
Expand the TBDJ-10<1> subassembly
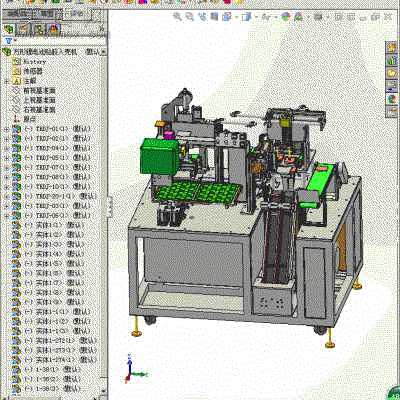6,187
